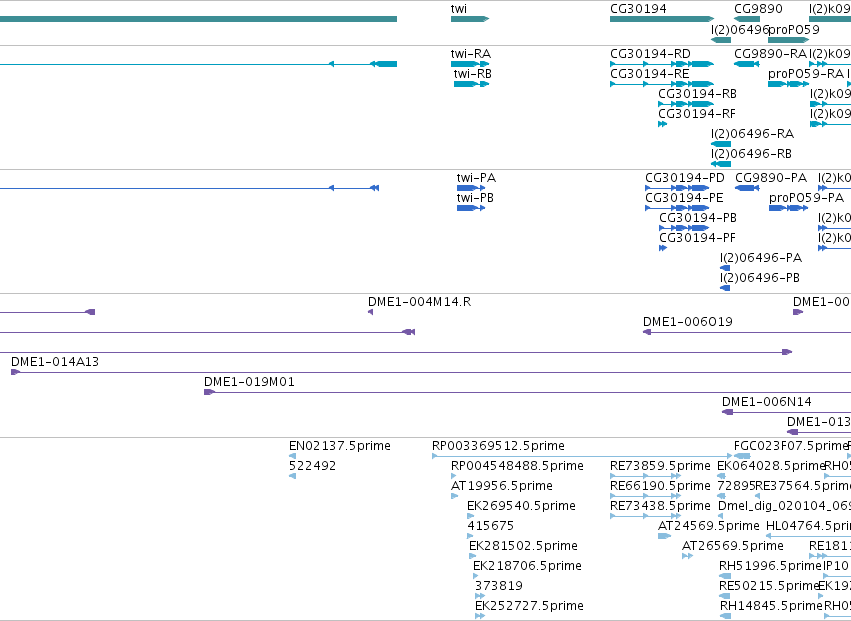Select EST RE73859.5prime
This screenshot has height=621, width=851.
tap(660, 466)
